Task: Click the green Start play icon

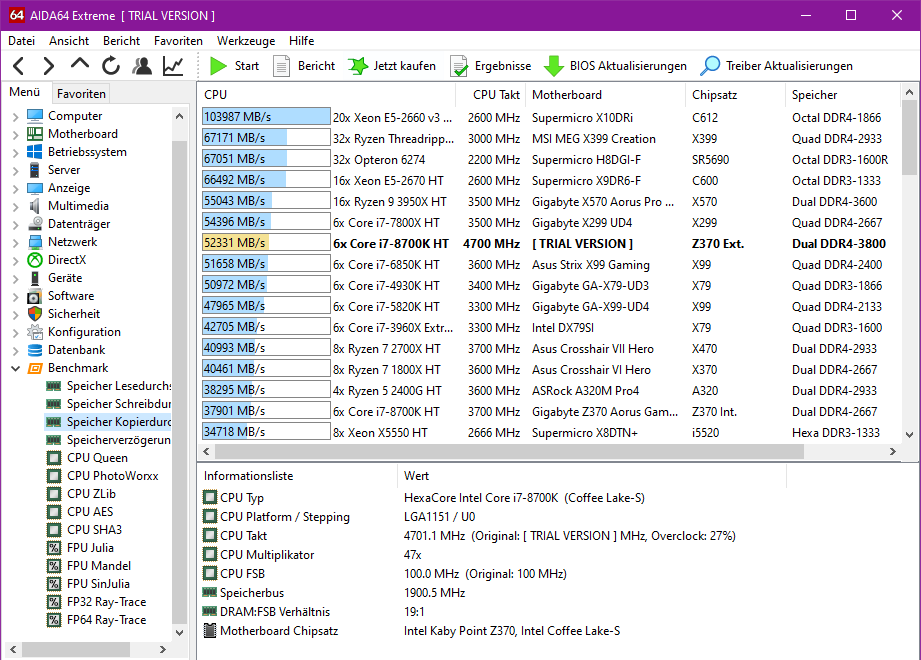Action: click(218, 66)
